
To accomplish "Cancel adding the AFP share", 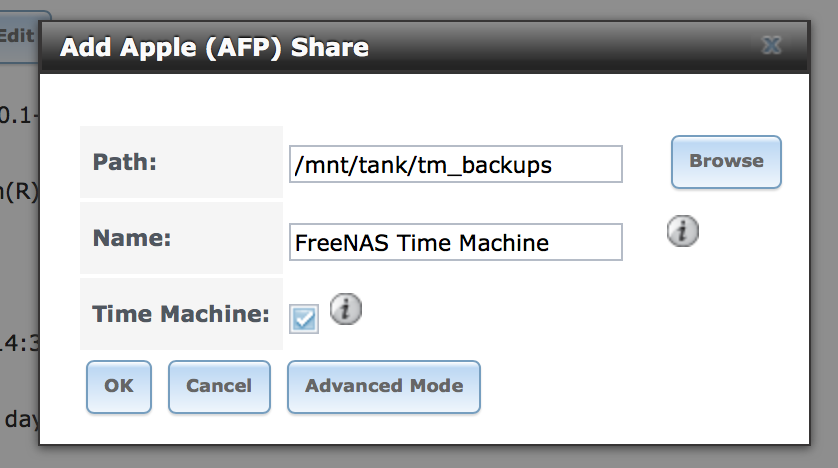I will click(219, 386).
